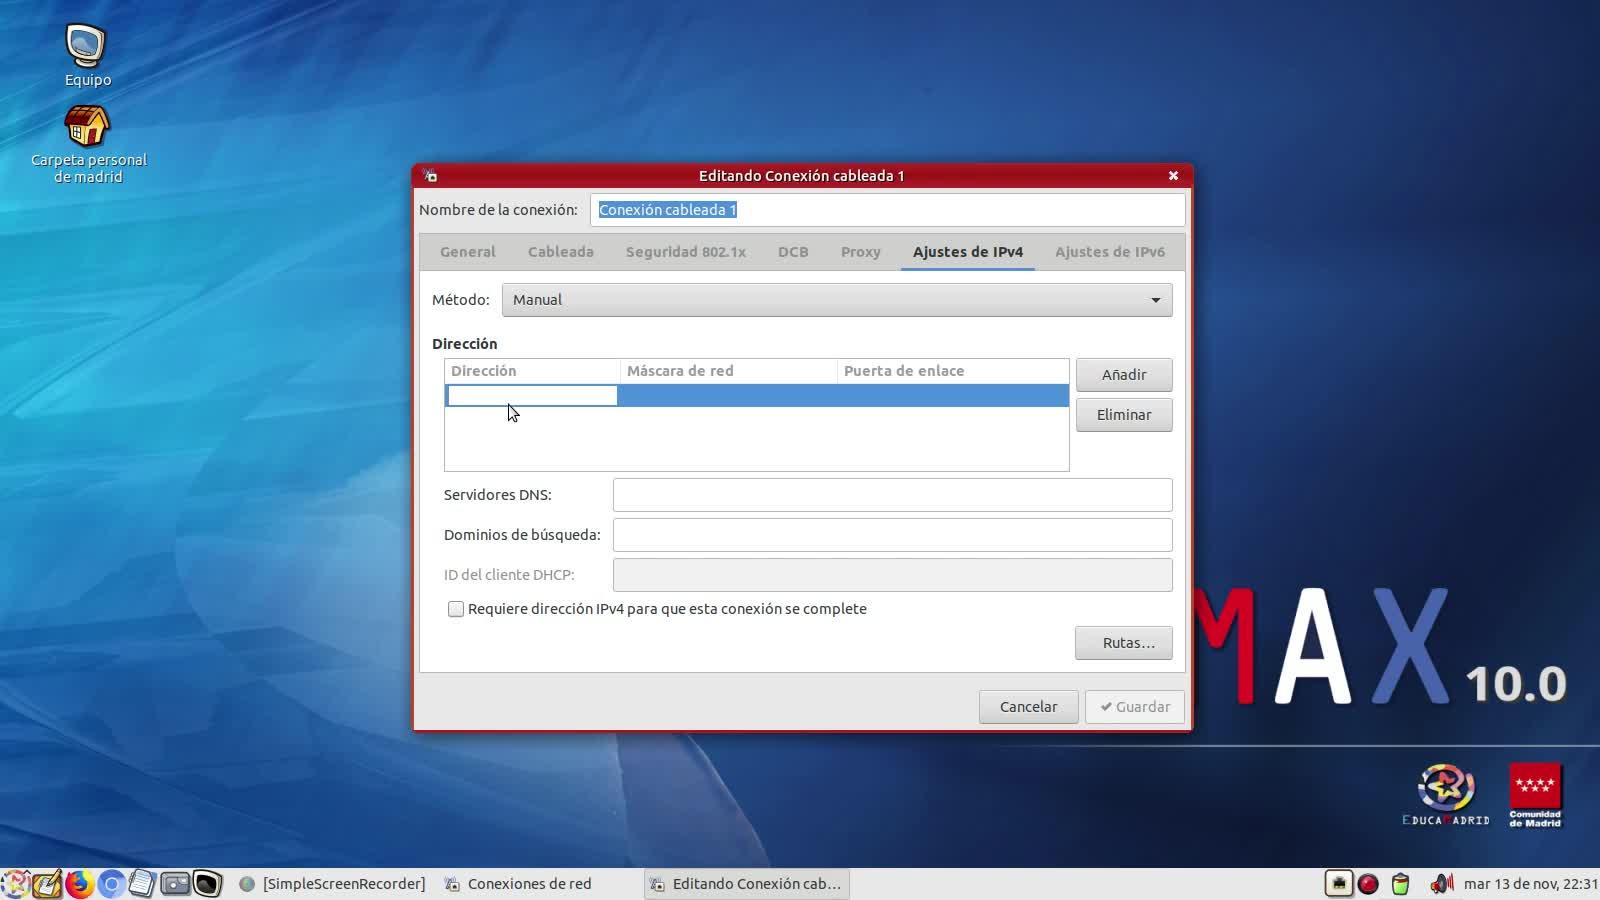1600x900 pixels.
Task: Switch to the Ajustes de IPv6 tab
Action: pyautogui.click(x=1109, y=252)
